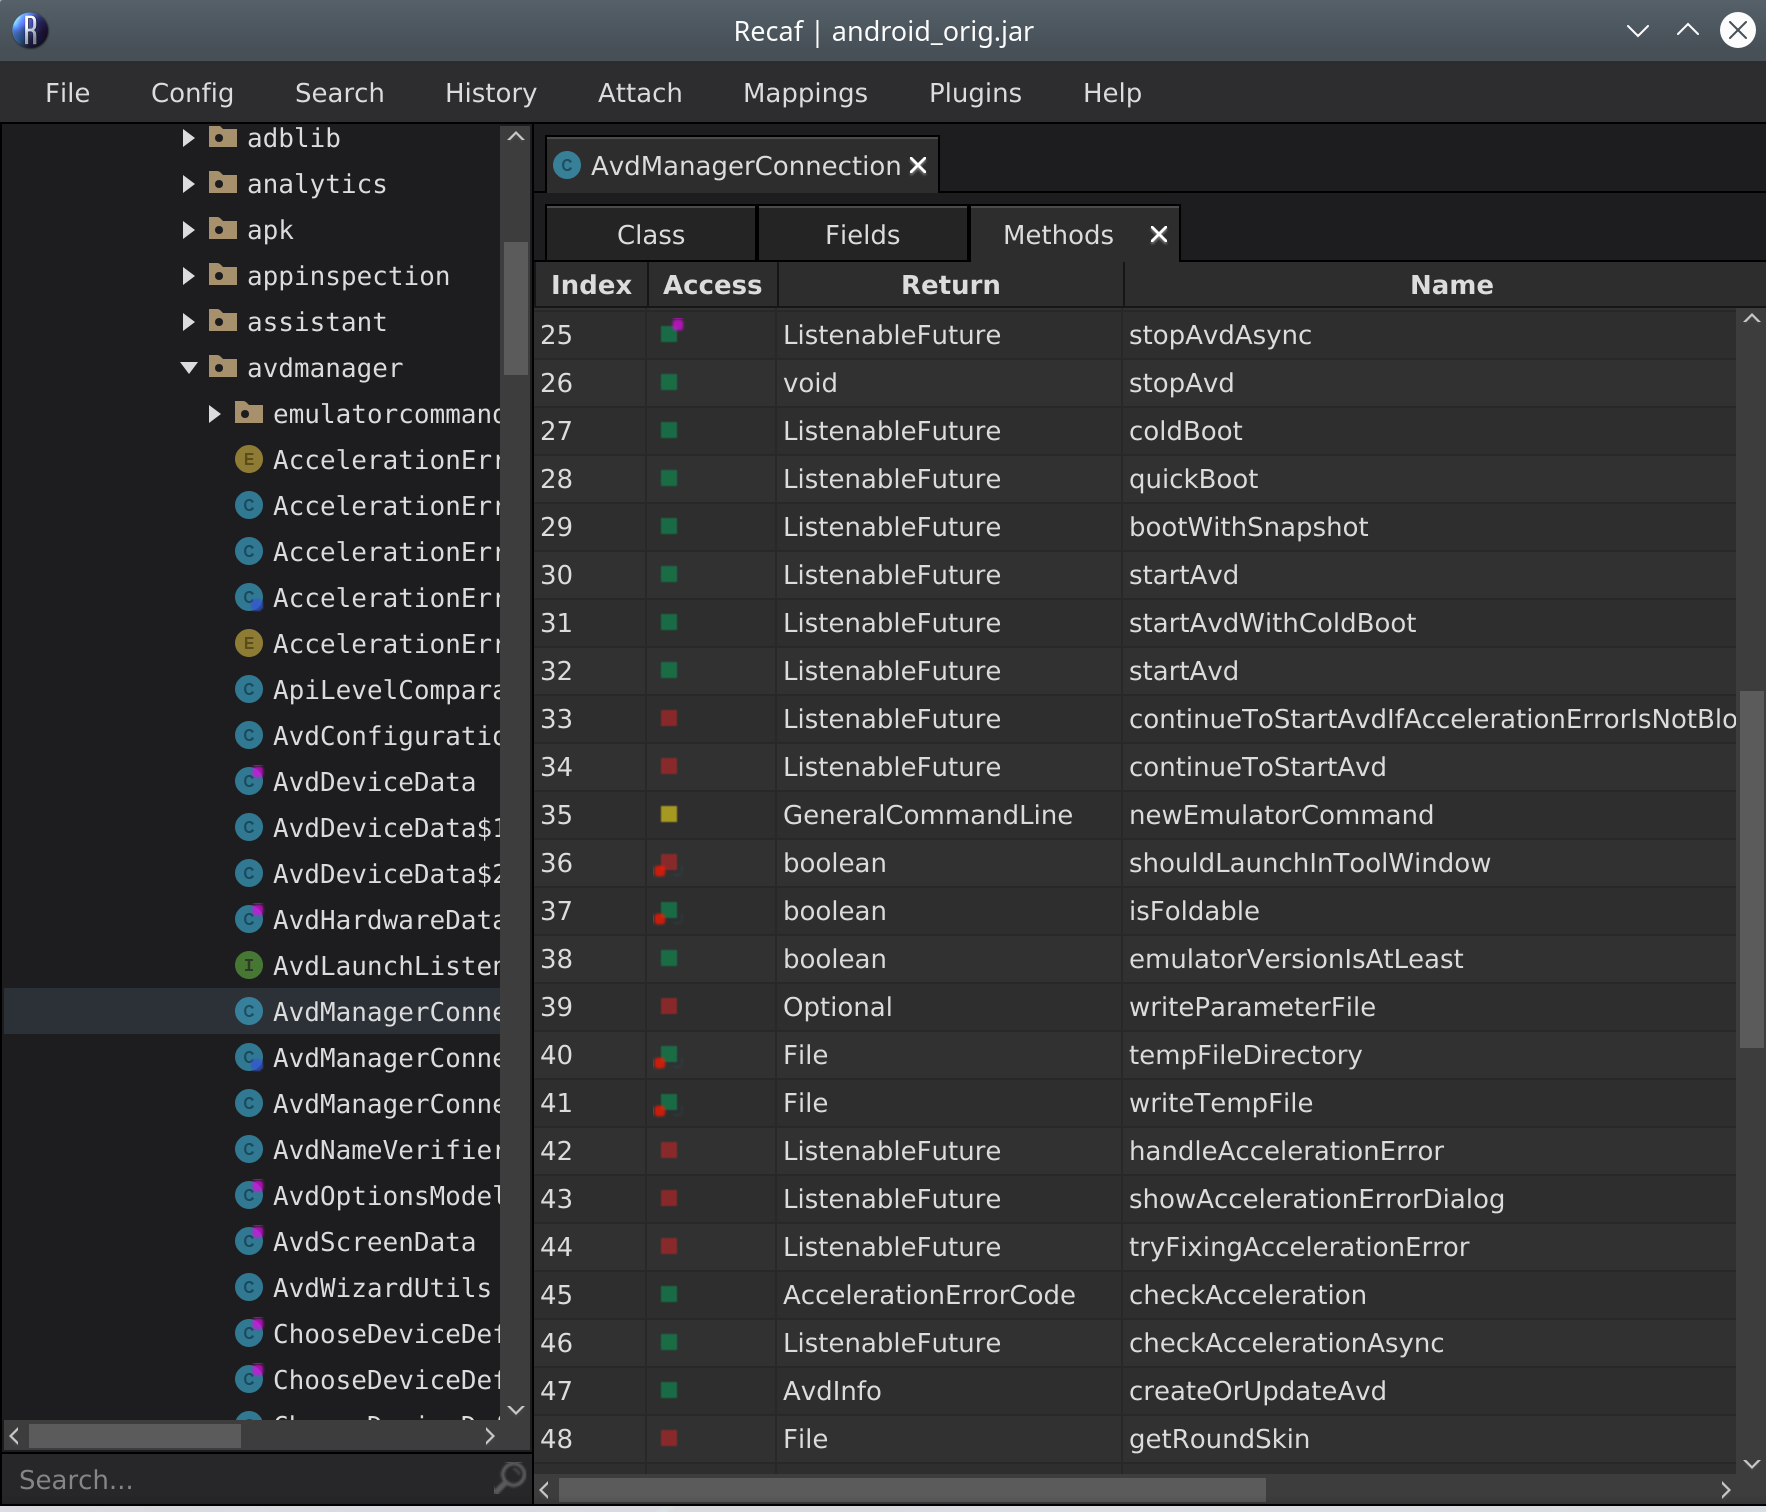
Task: Open the Mappings menu
Action: click(805, 92)
